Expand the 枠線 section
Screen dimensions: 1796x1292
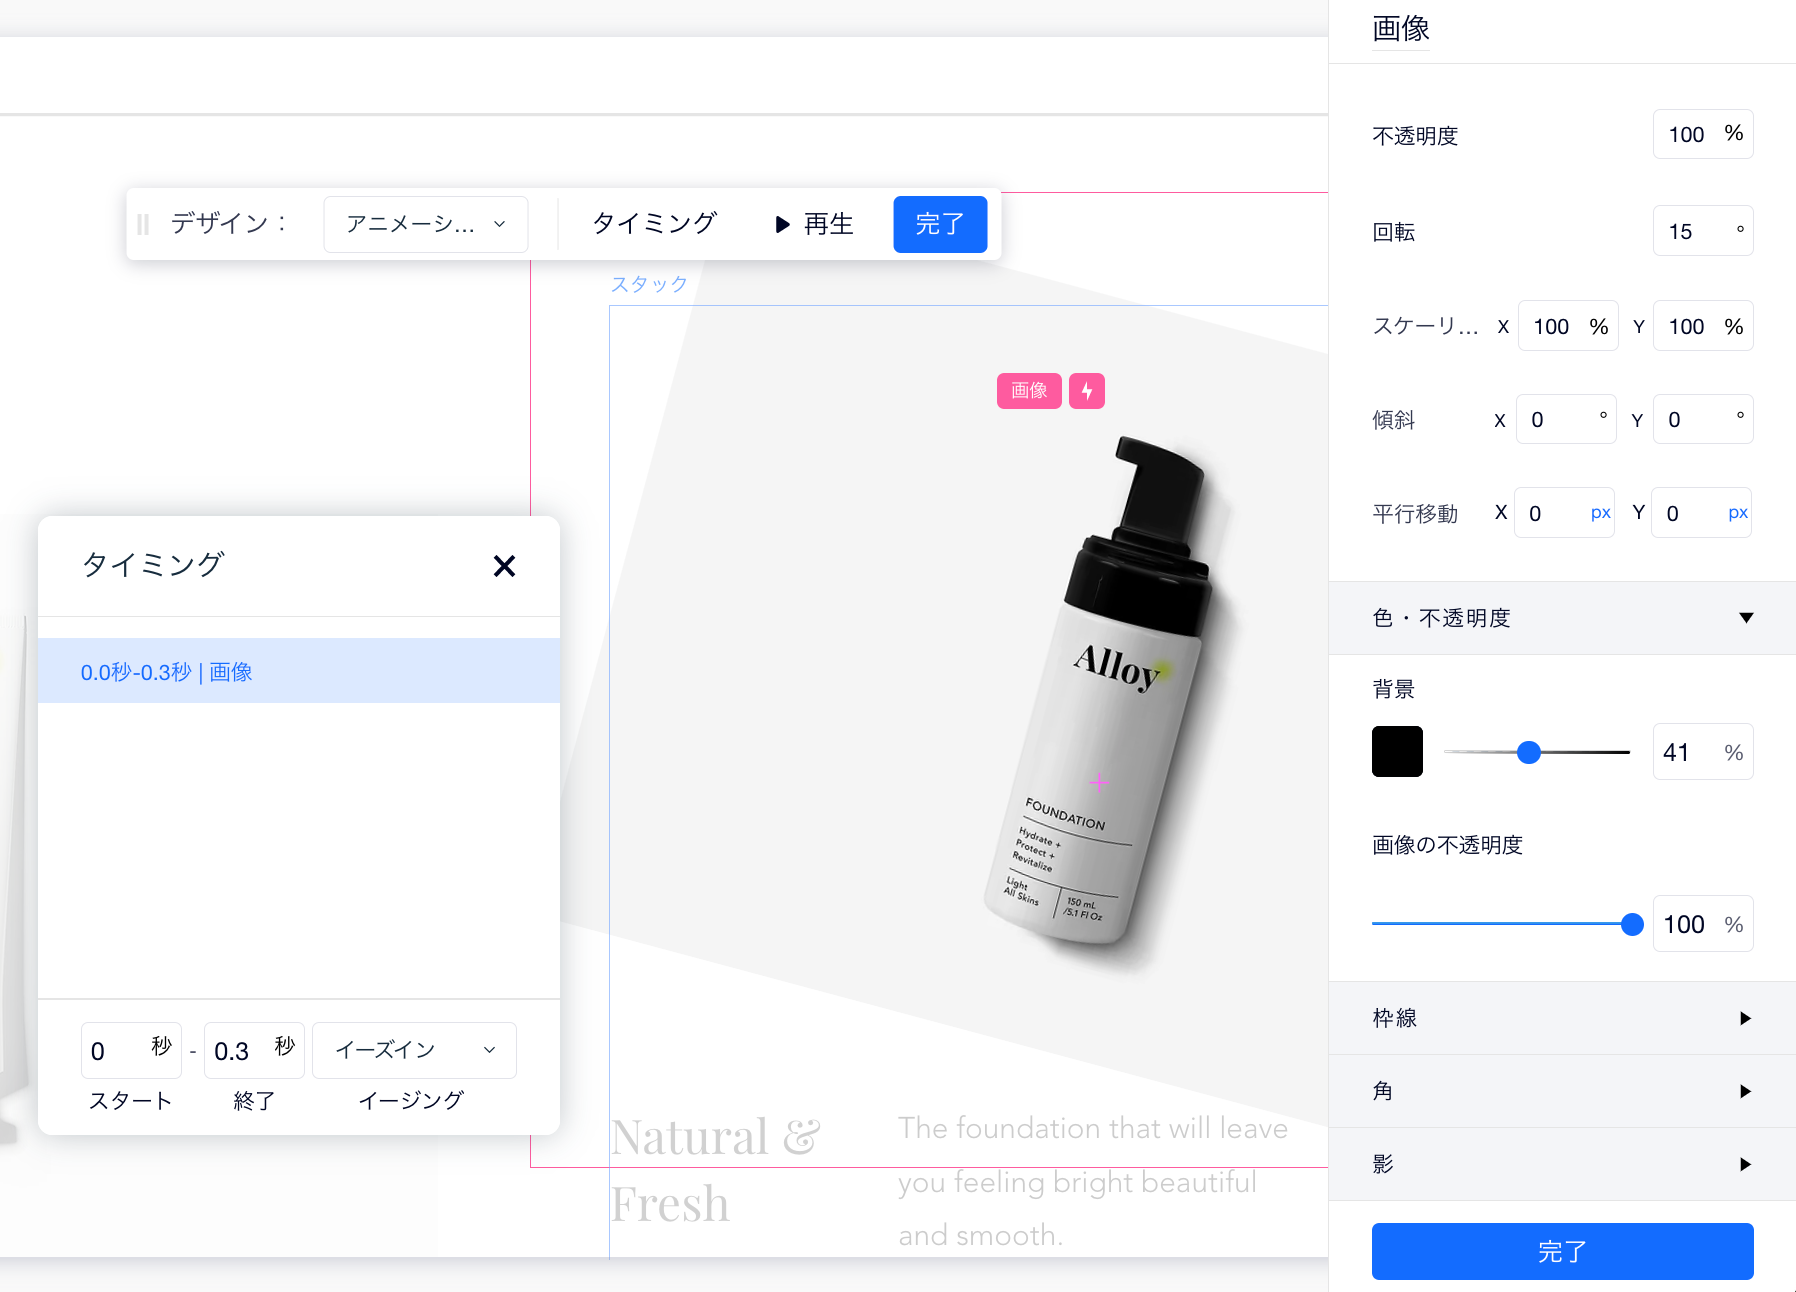pyautogui.click(x=1562, y=1018)
